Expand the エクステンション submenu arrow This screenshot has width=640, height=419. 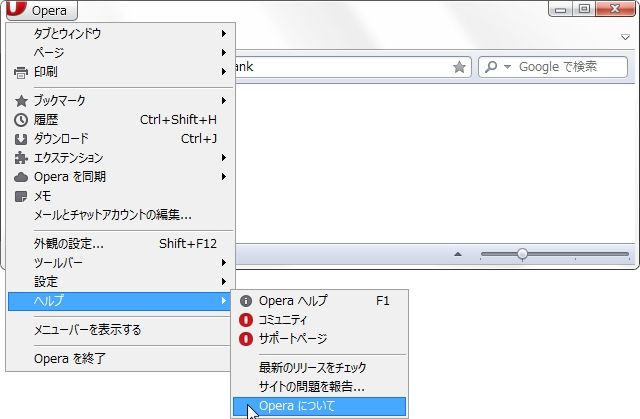point(224,157)
